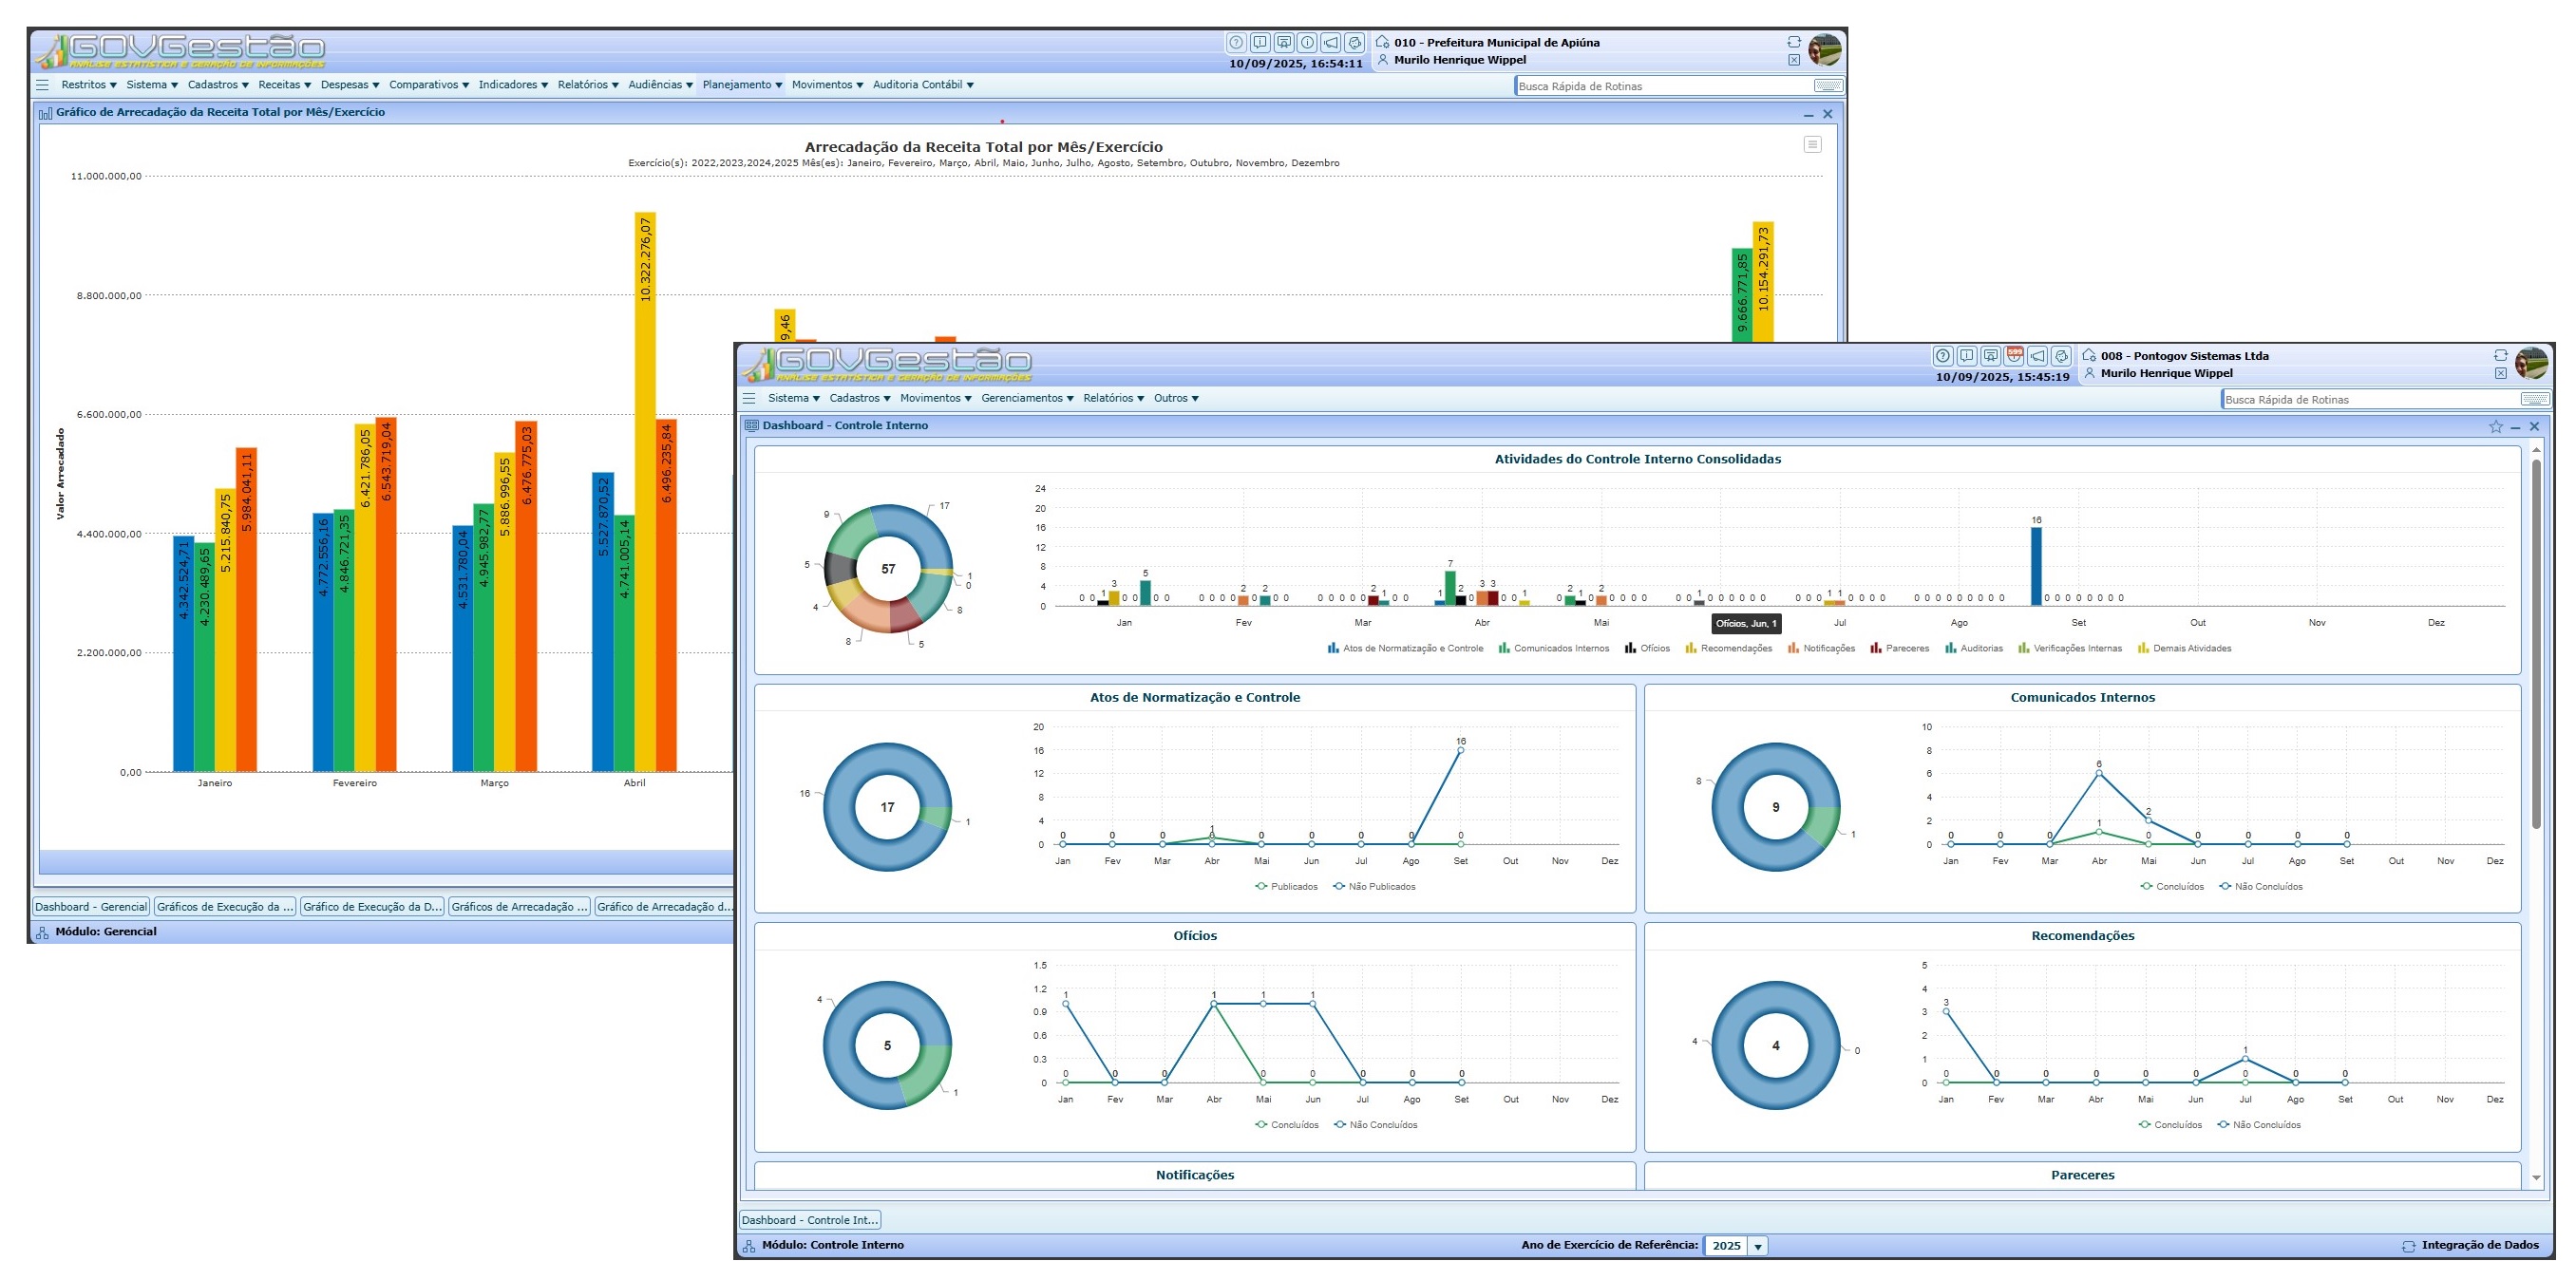Toggle the Auditorias series in consolidated legend
The image size is (2576, 1280).
(1980, 649)
